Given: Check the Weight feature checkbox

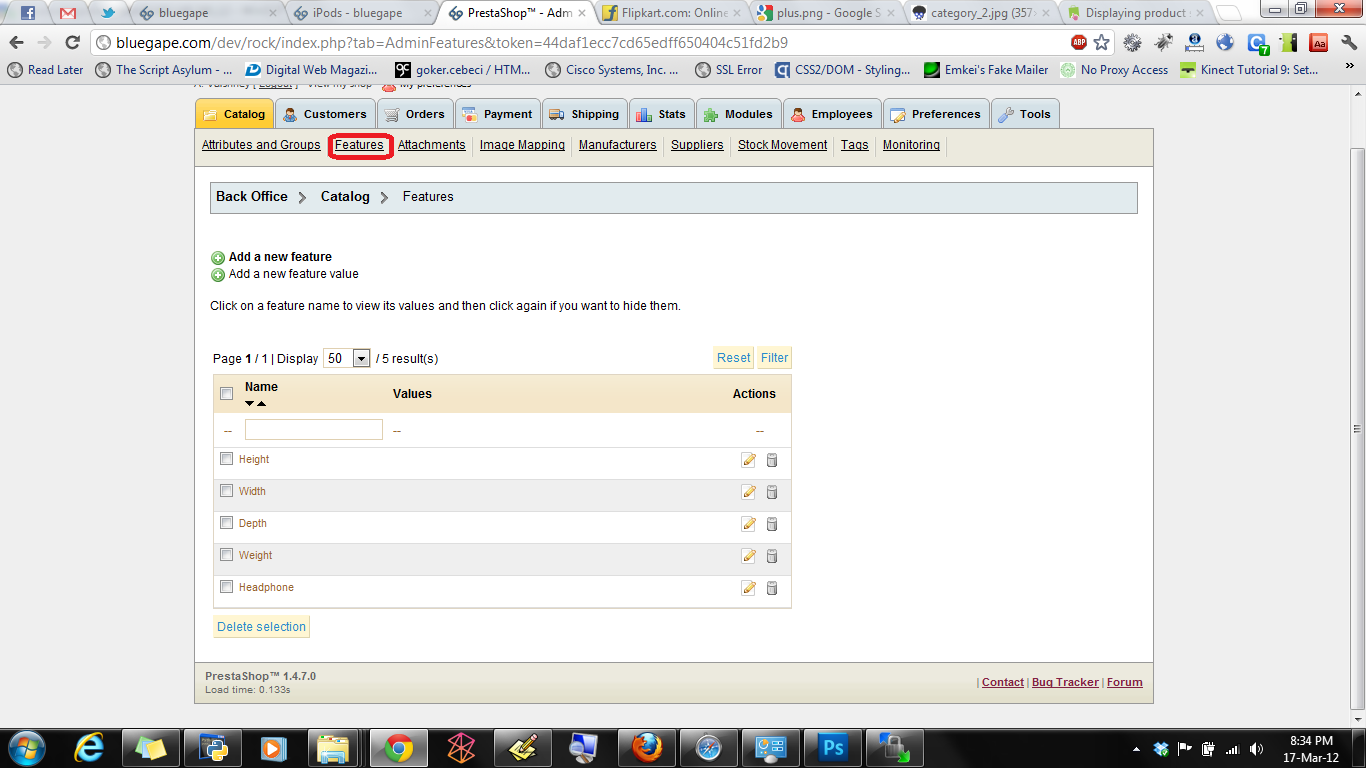Looking at the screenshot, I should (x=227, y=555).
